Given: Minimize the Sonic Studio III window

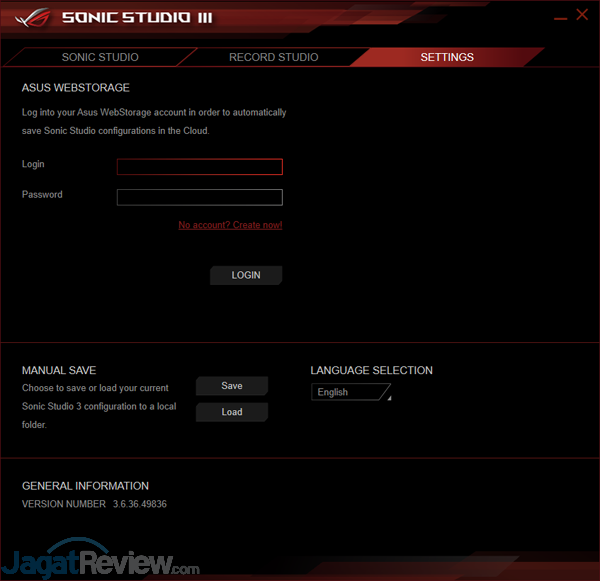Looking at the screenshot, I should coord(558,16).
